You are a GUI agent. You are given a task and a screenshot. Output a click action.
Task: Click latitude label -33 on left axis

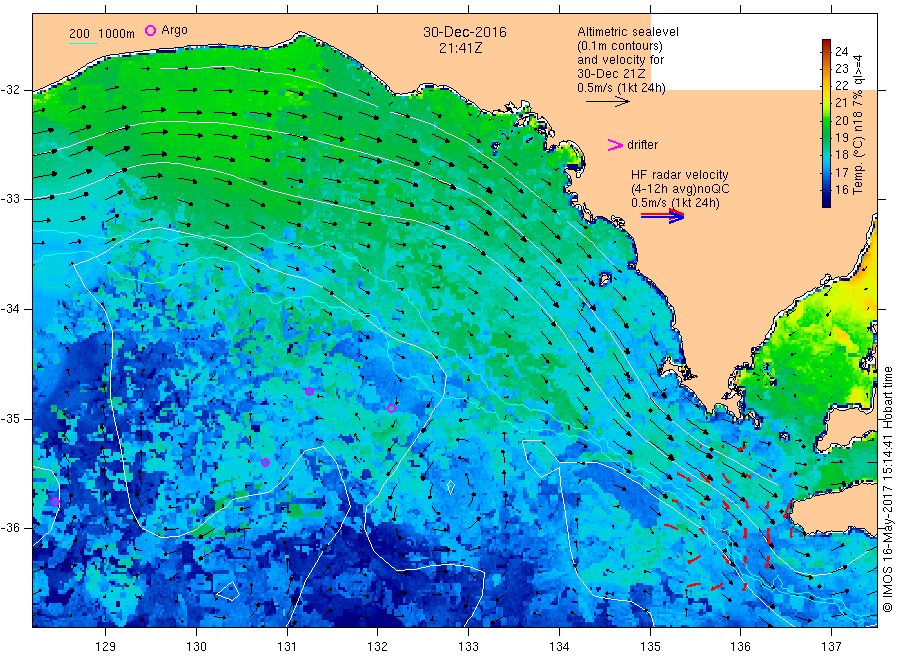pos(10,199)
